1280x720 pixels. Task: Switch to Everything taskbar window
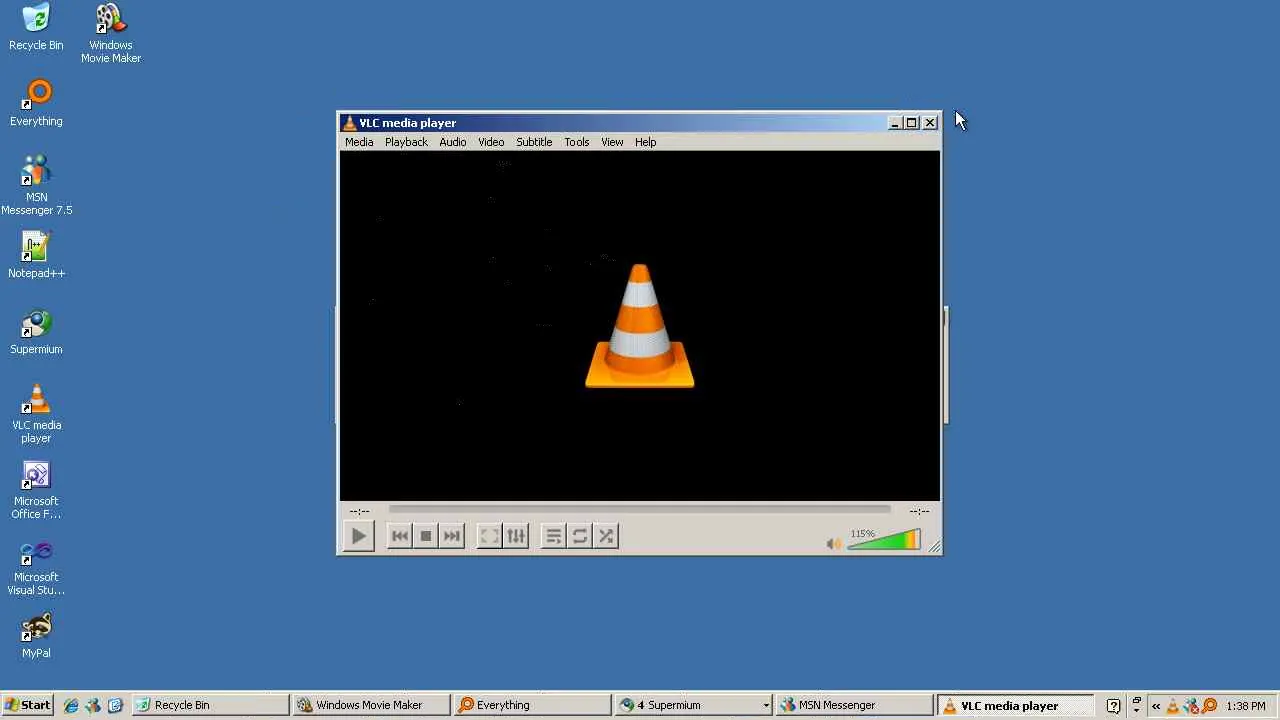(x=532, y=705)
